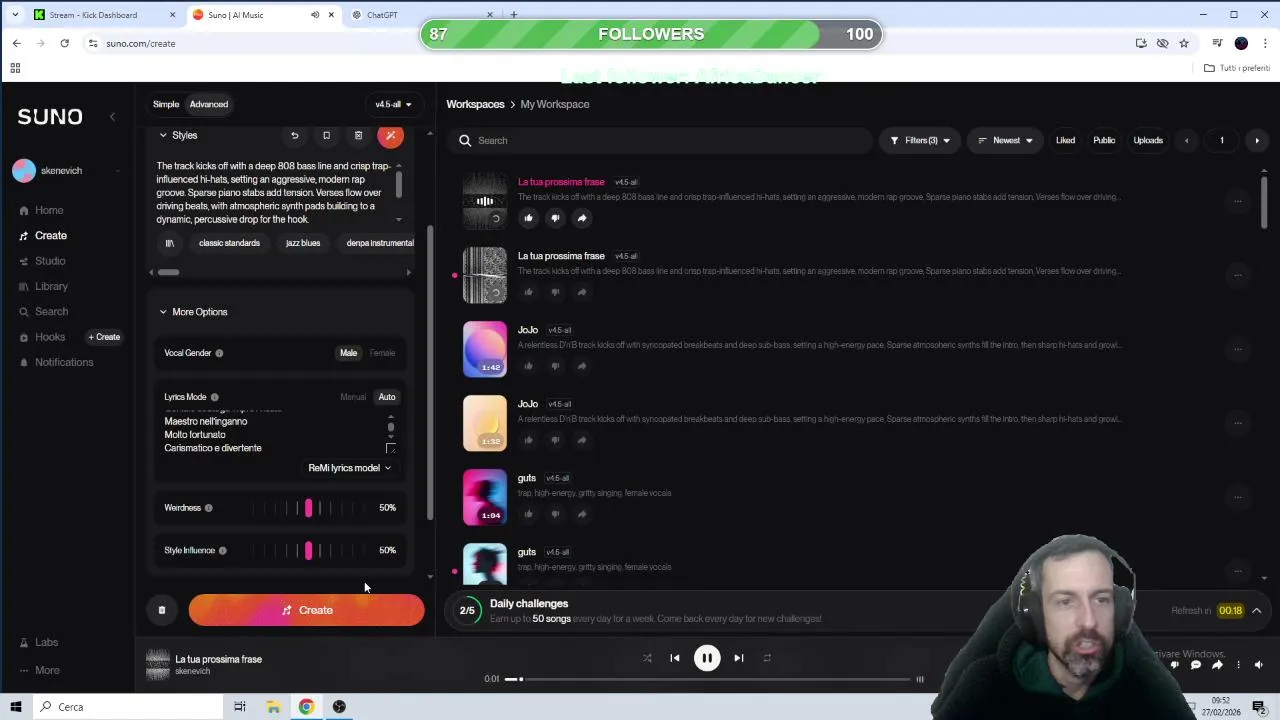
Task: Skip to the next track
Action: coord(738,658)
